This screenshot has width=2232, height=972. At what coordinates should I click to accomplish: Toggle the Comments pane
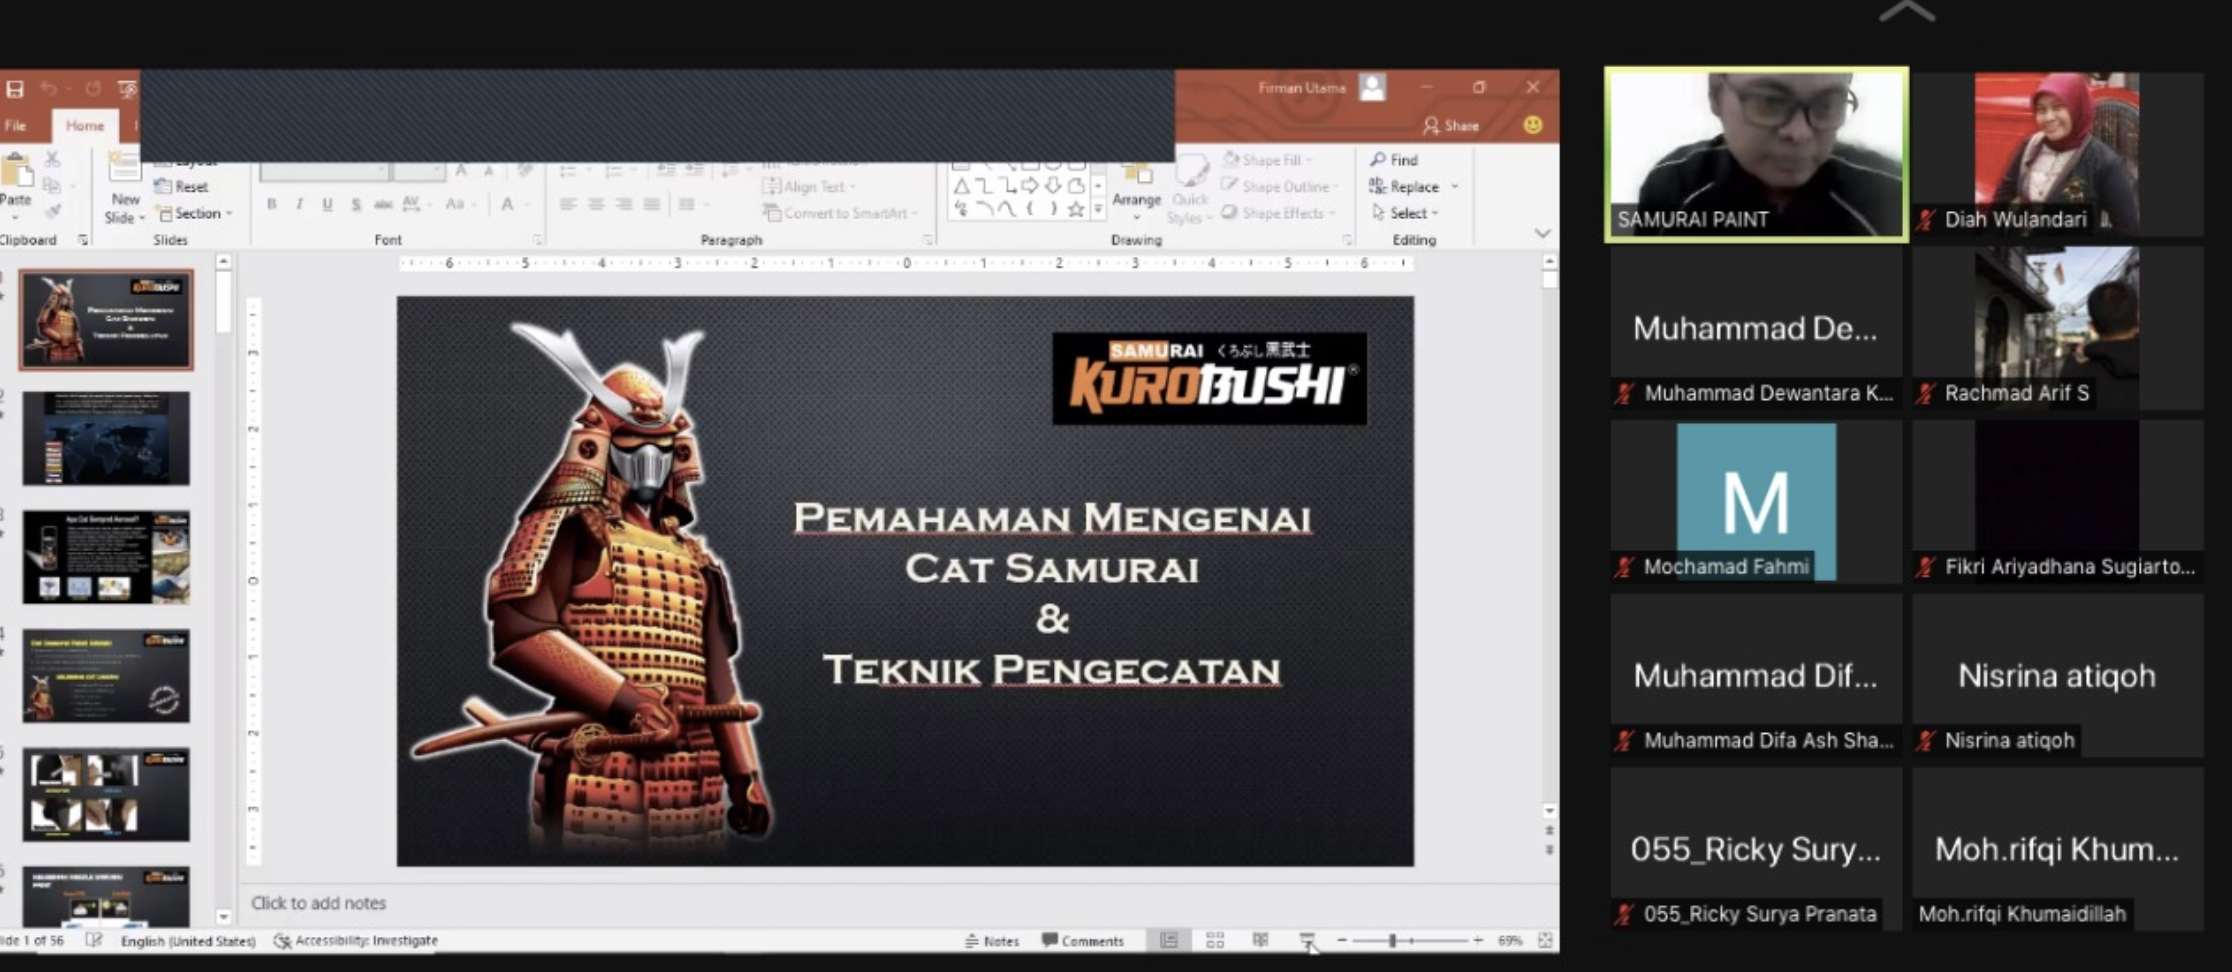click(x=1083, y=941)
